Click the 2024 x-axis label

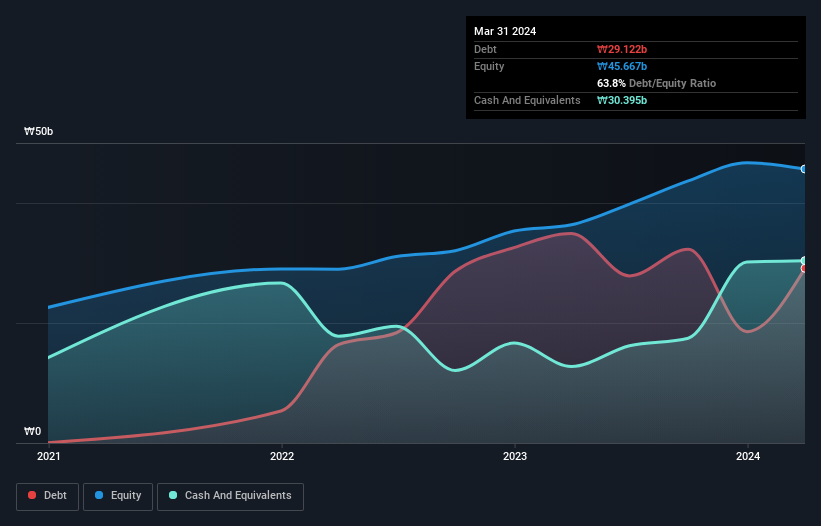point(748,456)
